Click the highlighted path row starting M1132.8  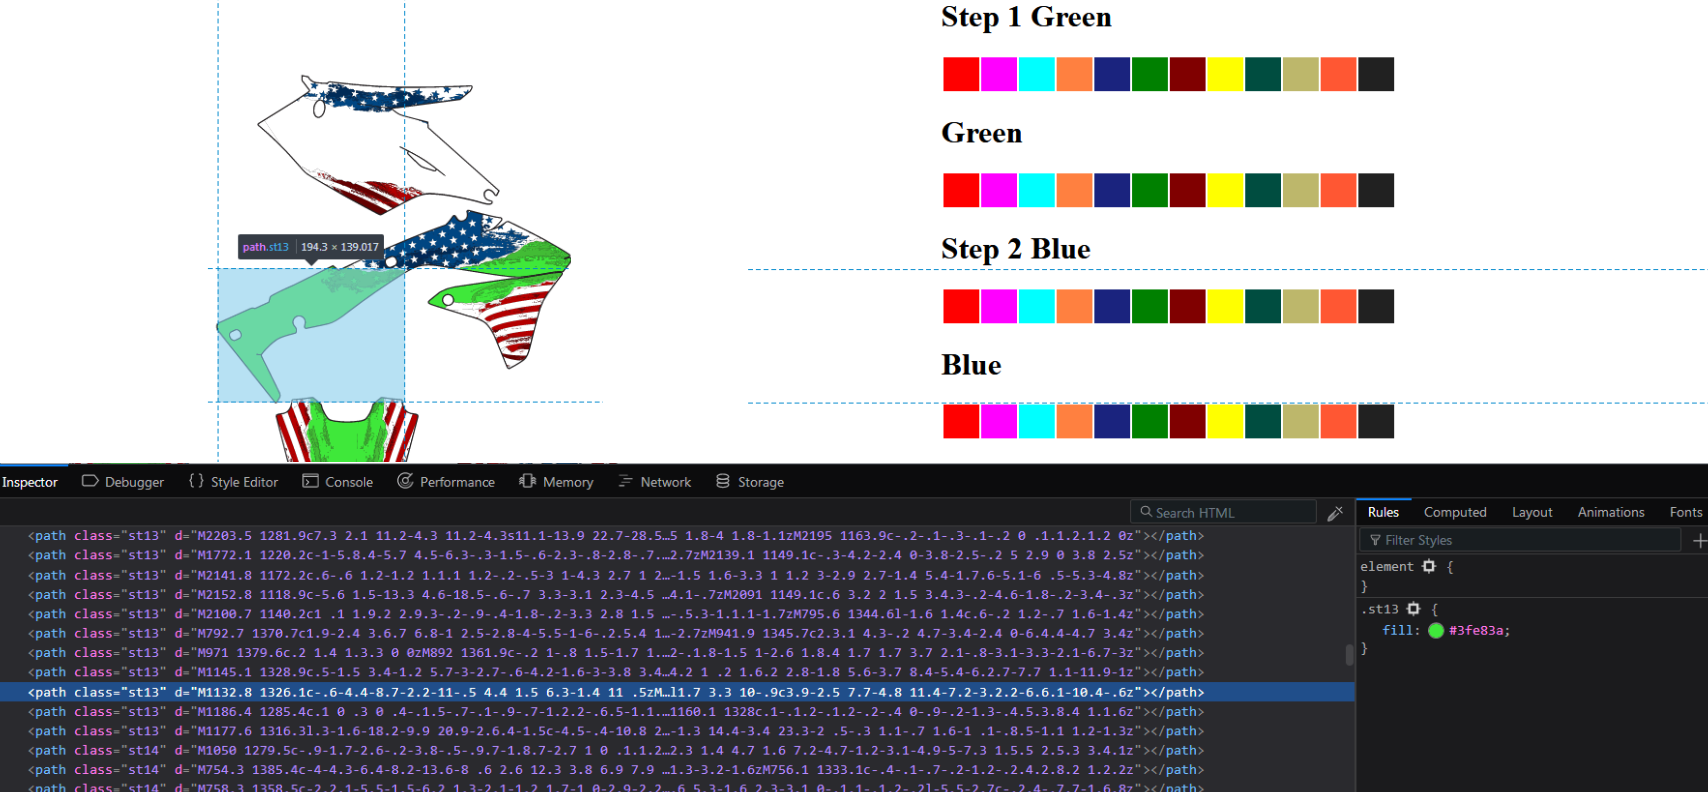(x=677, y=692)
